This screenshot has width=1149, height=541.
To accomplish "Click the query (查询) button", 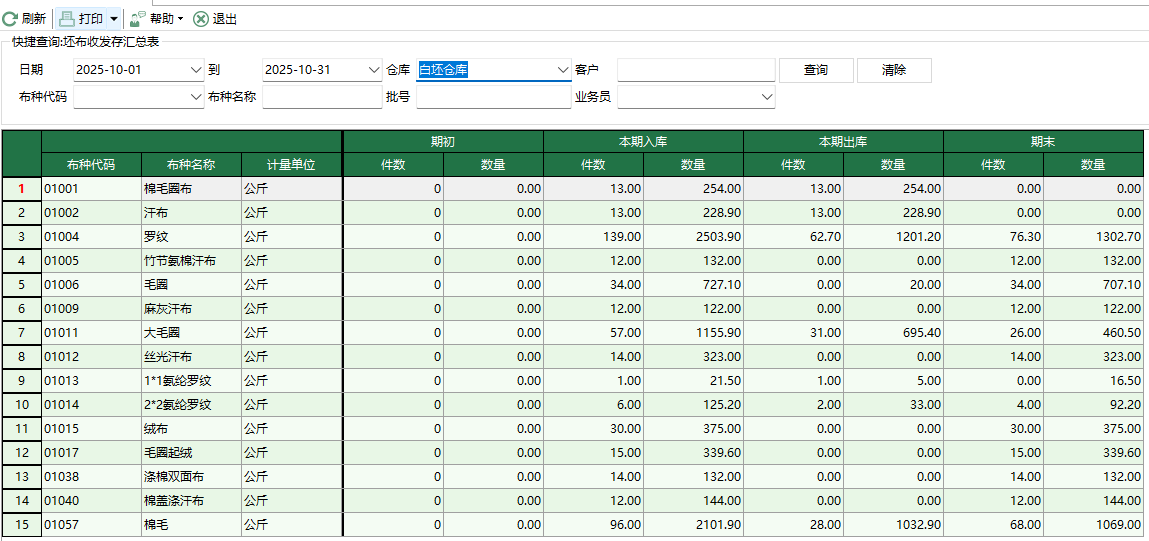I will 815,70.
